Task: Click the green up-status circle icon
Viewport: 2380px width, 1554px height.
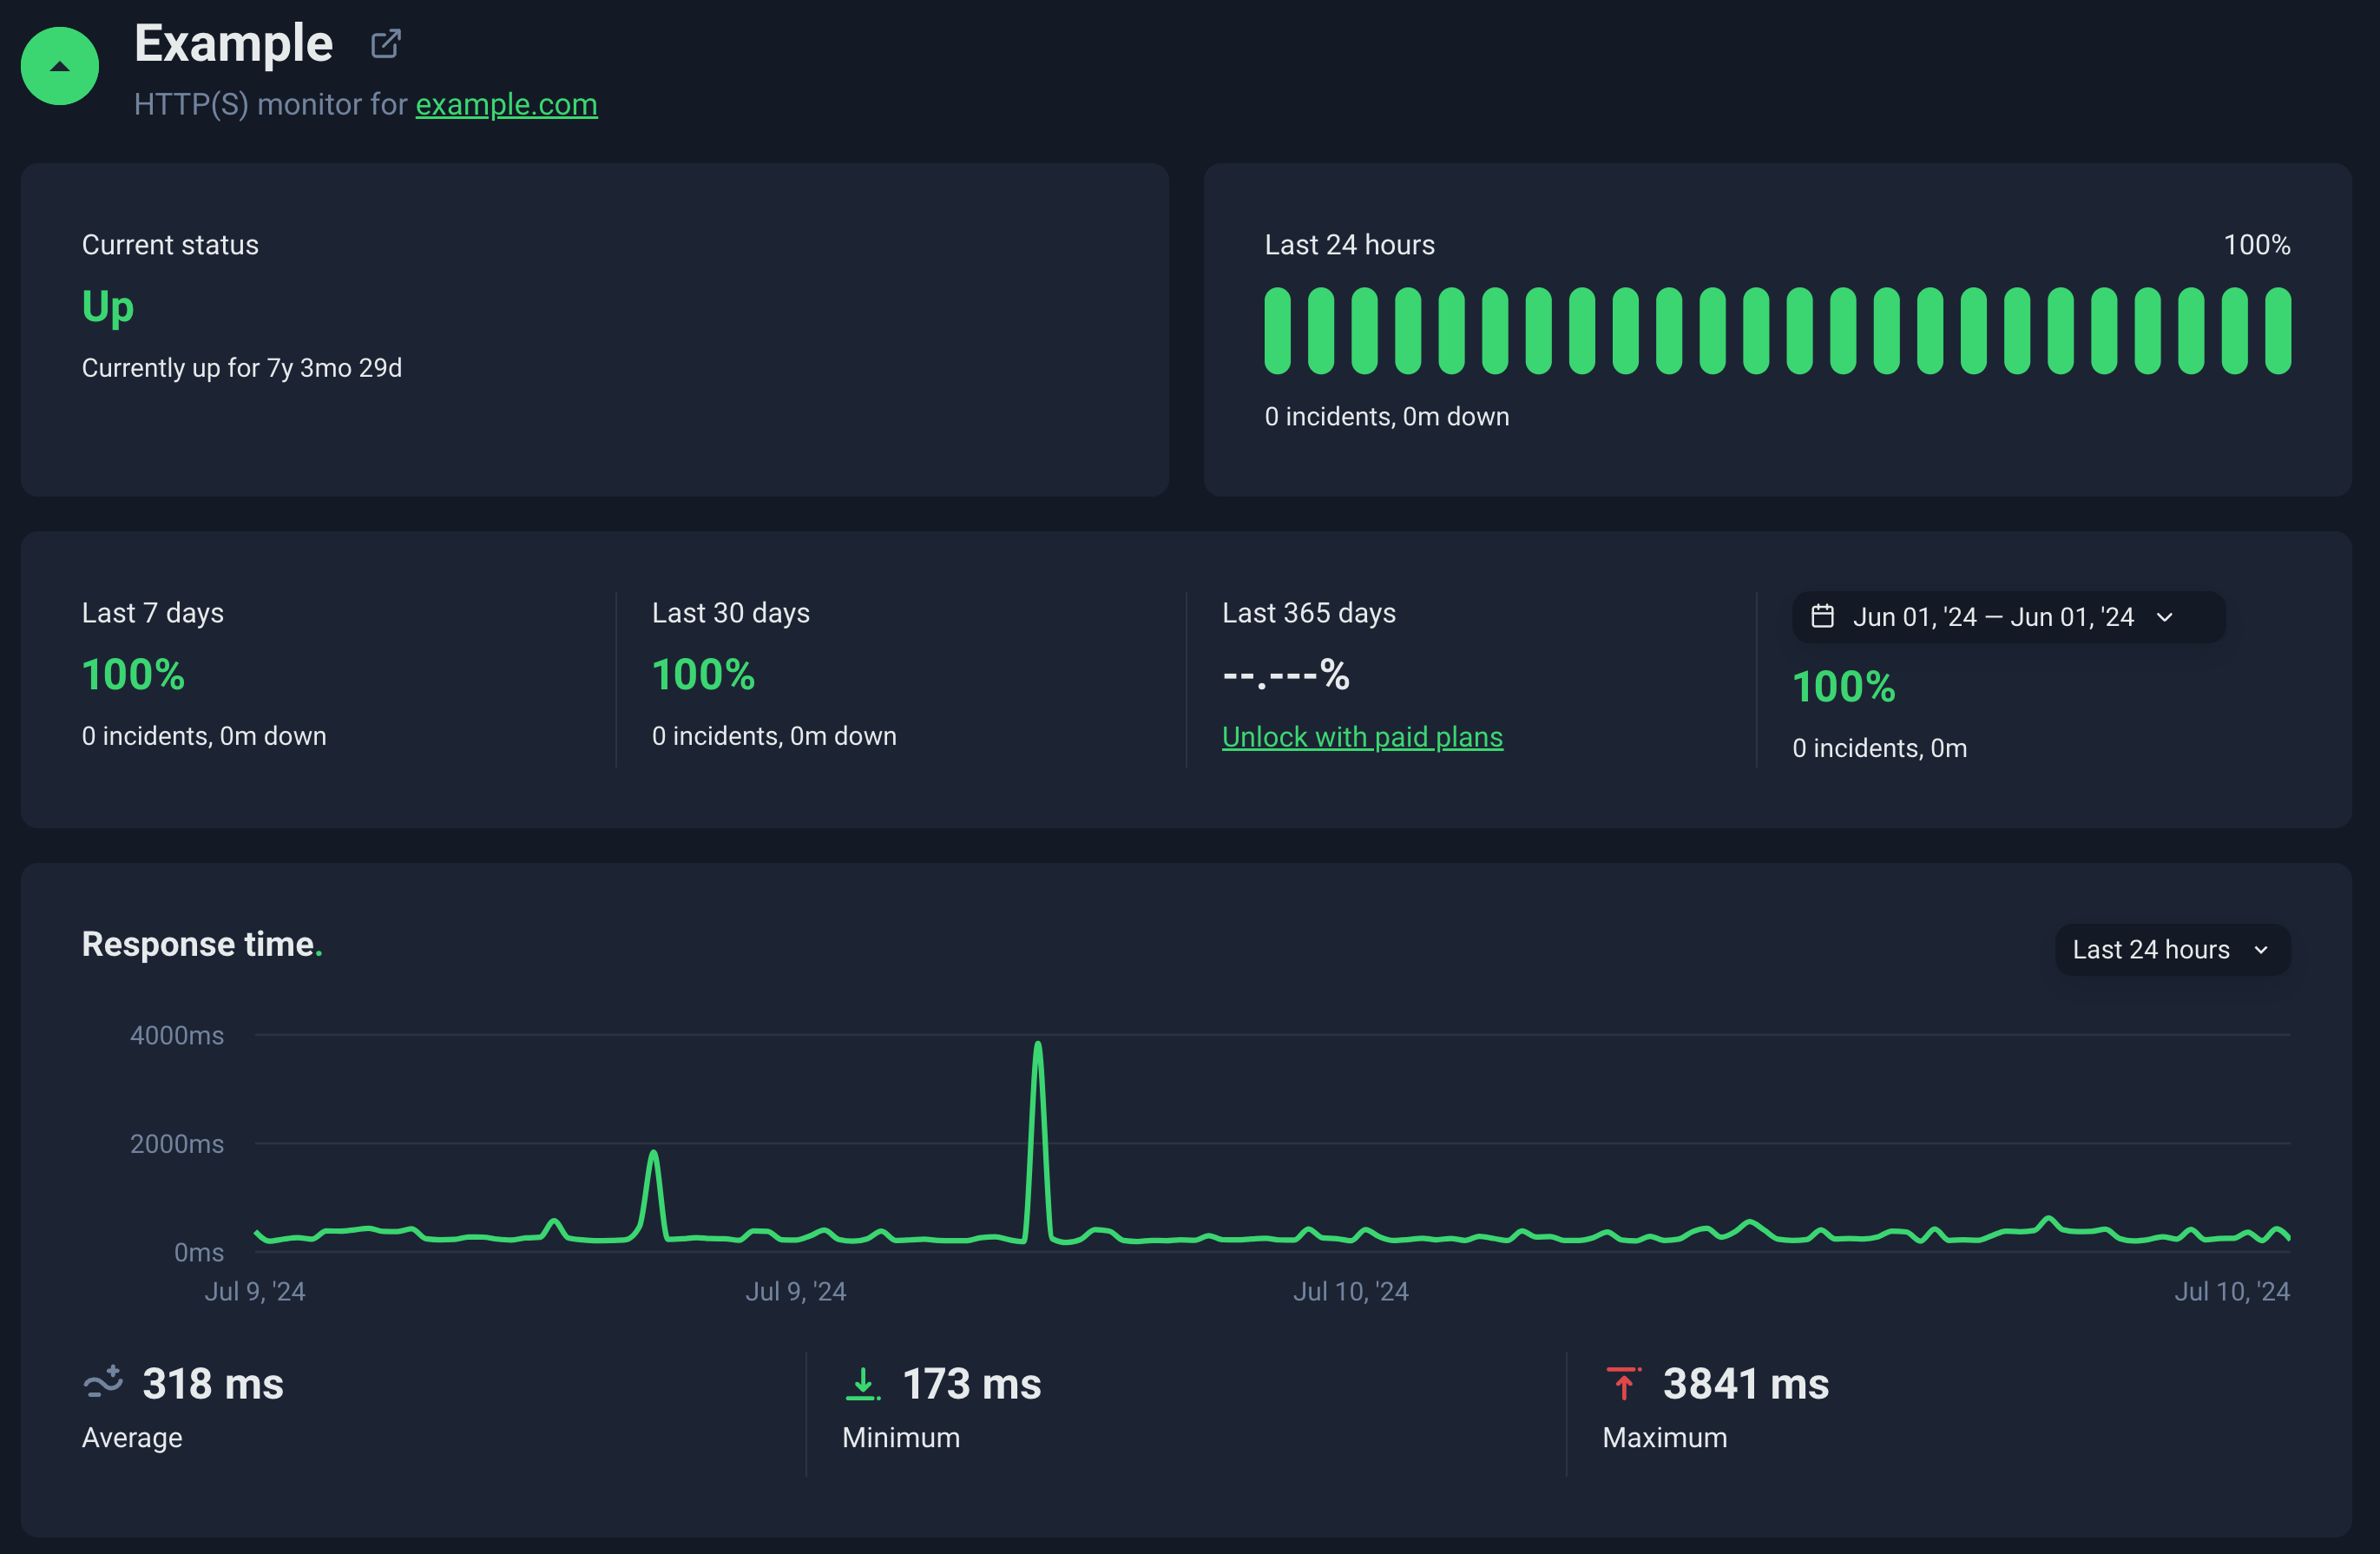Action: click(x=60, y=66)
